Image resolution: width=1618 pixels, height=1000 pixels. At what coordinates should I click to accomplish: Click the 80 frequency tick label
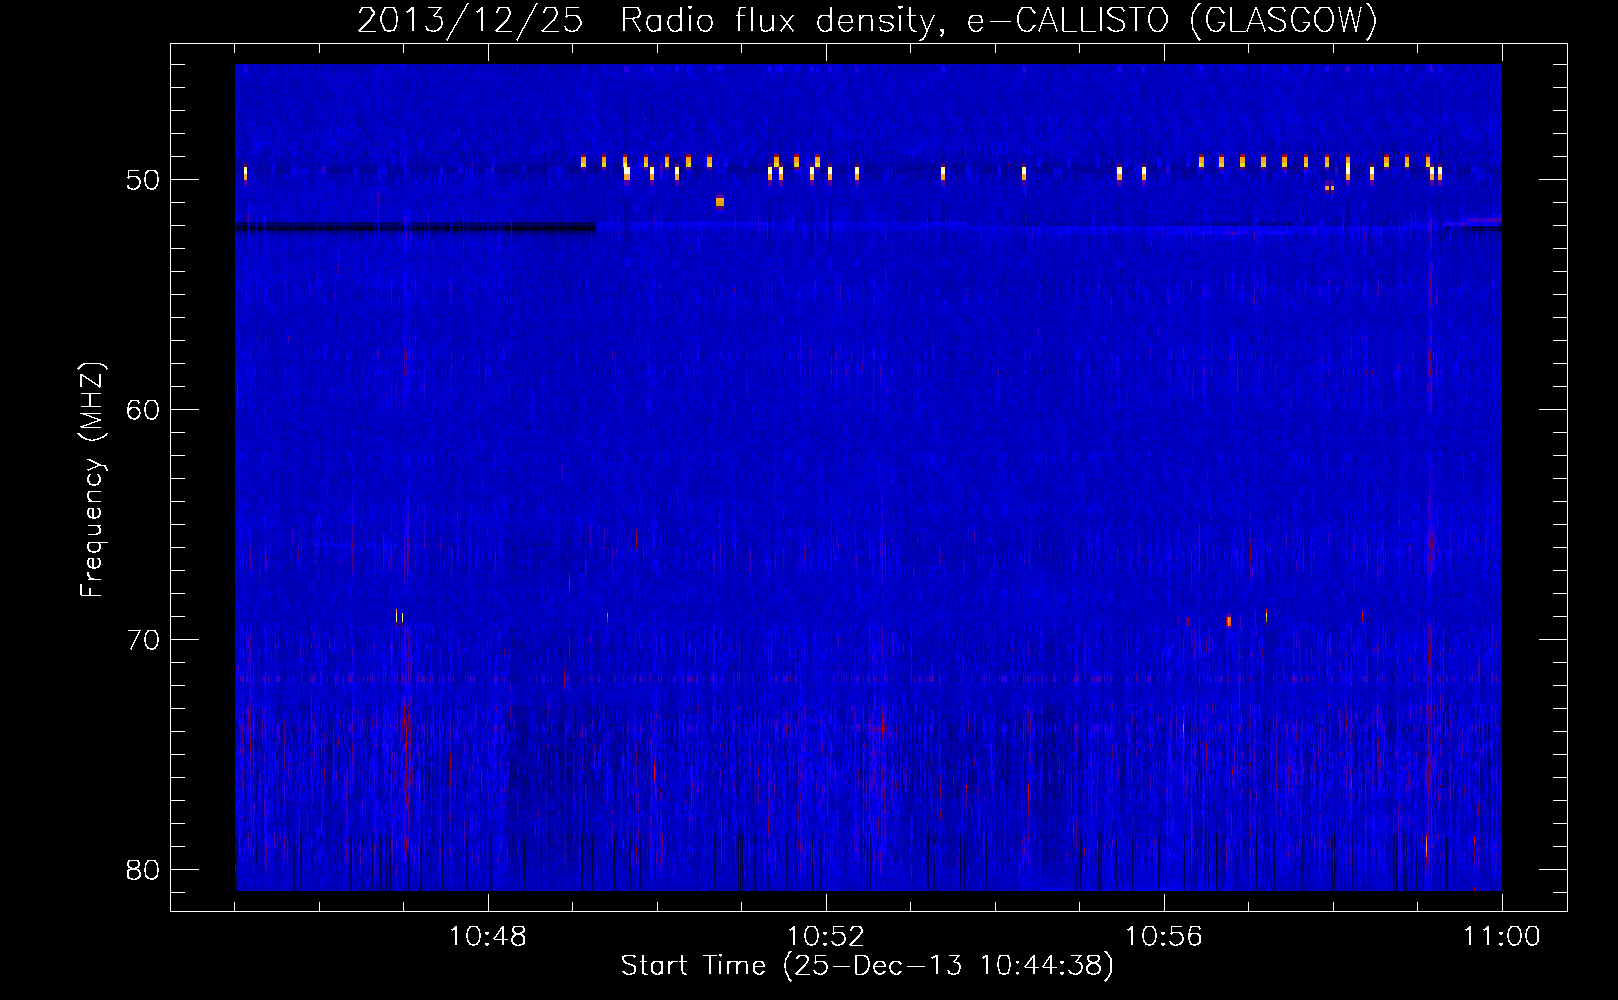pos(144,870)
